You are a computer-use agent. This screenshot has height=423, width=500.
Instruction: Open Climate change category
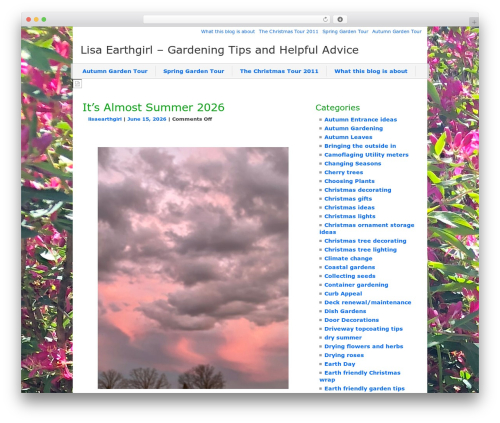[348, 258]
